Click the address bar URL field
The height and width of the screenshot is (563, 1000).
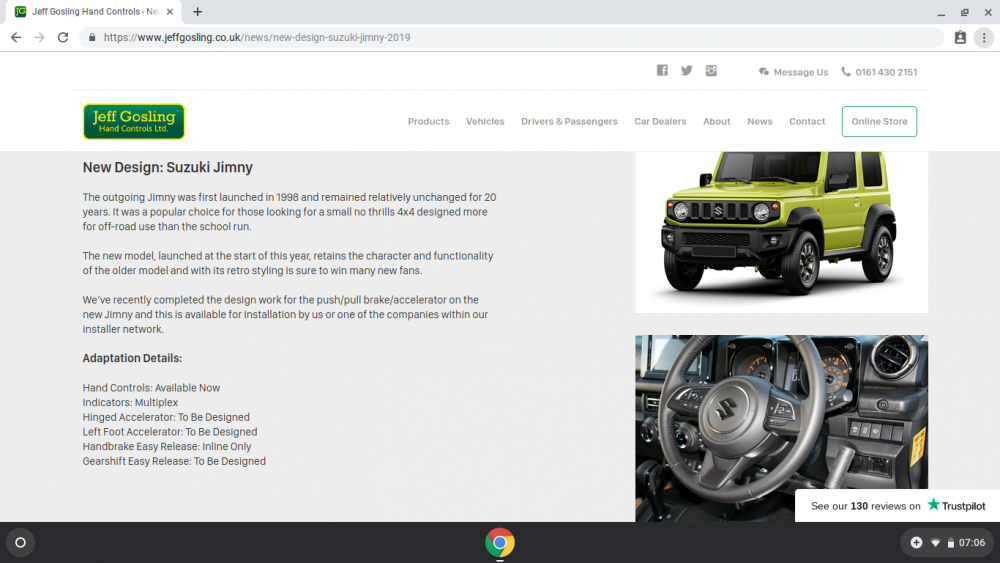[x=510, y=38]
